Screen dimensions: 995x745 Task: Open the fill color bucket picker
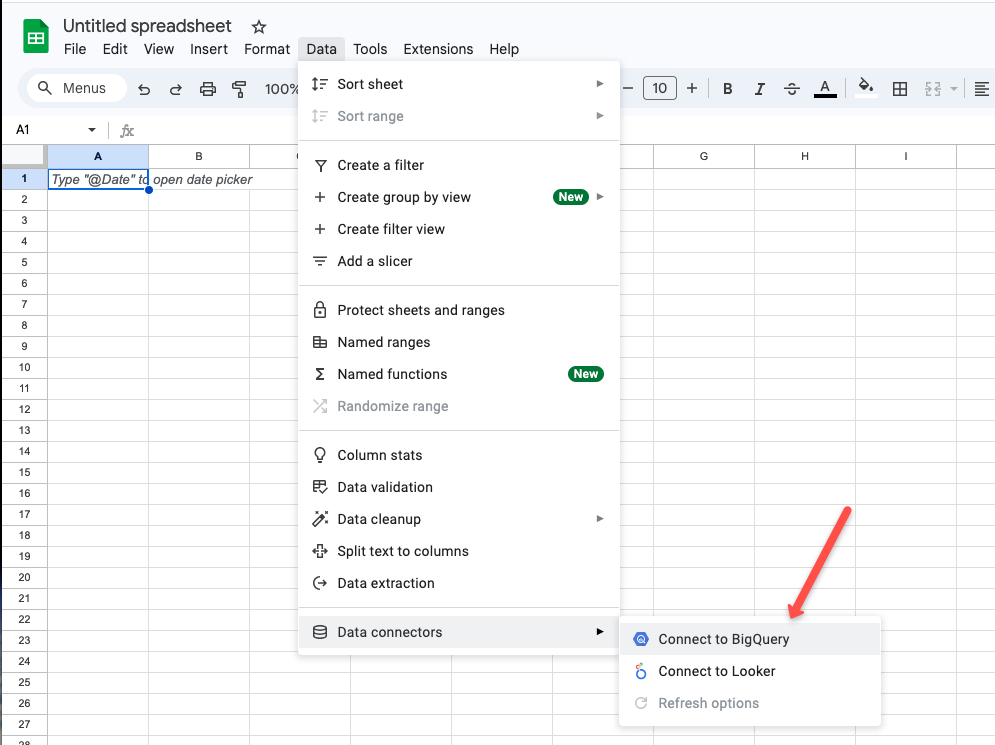(866, 88)
